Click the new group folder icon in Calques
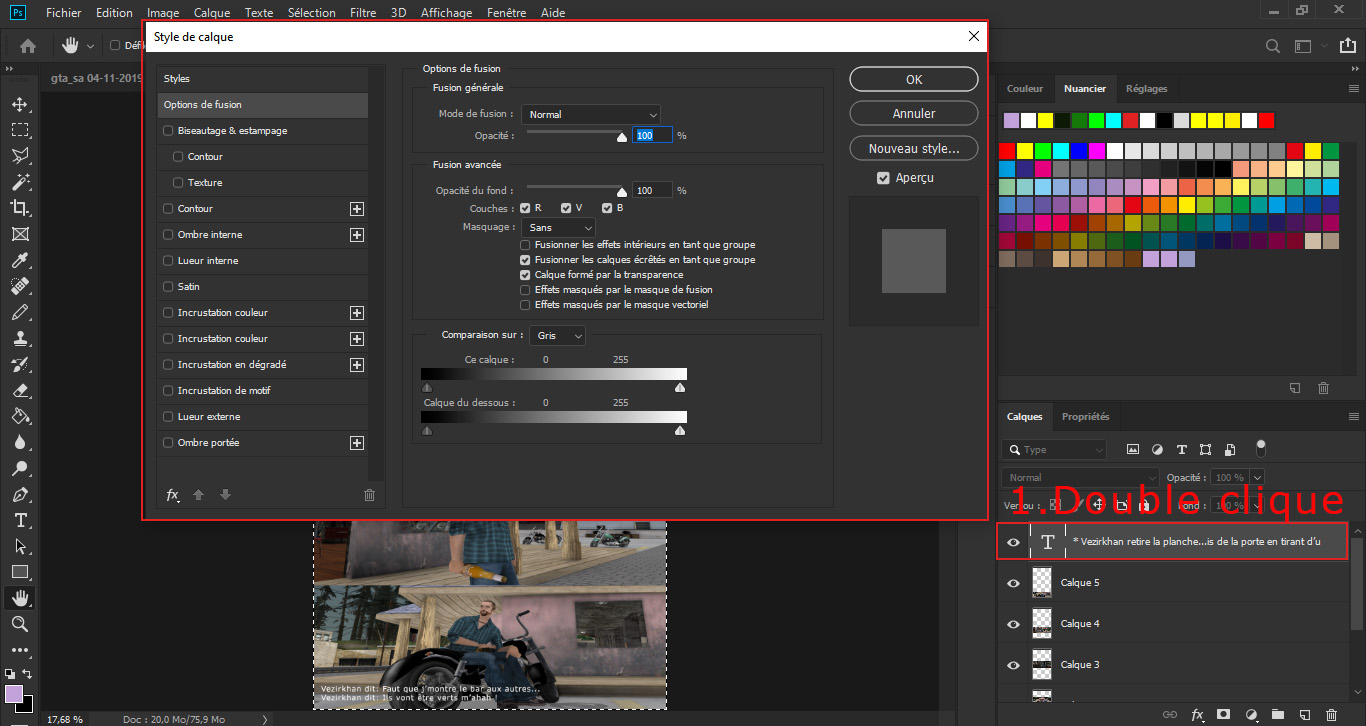Image resolution: width=1366 pixels, height=726 pixels. click(x=1277, y=714)
